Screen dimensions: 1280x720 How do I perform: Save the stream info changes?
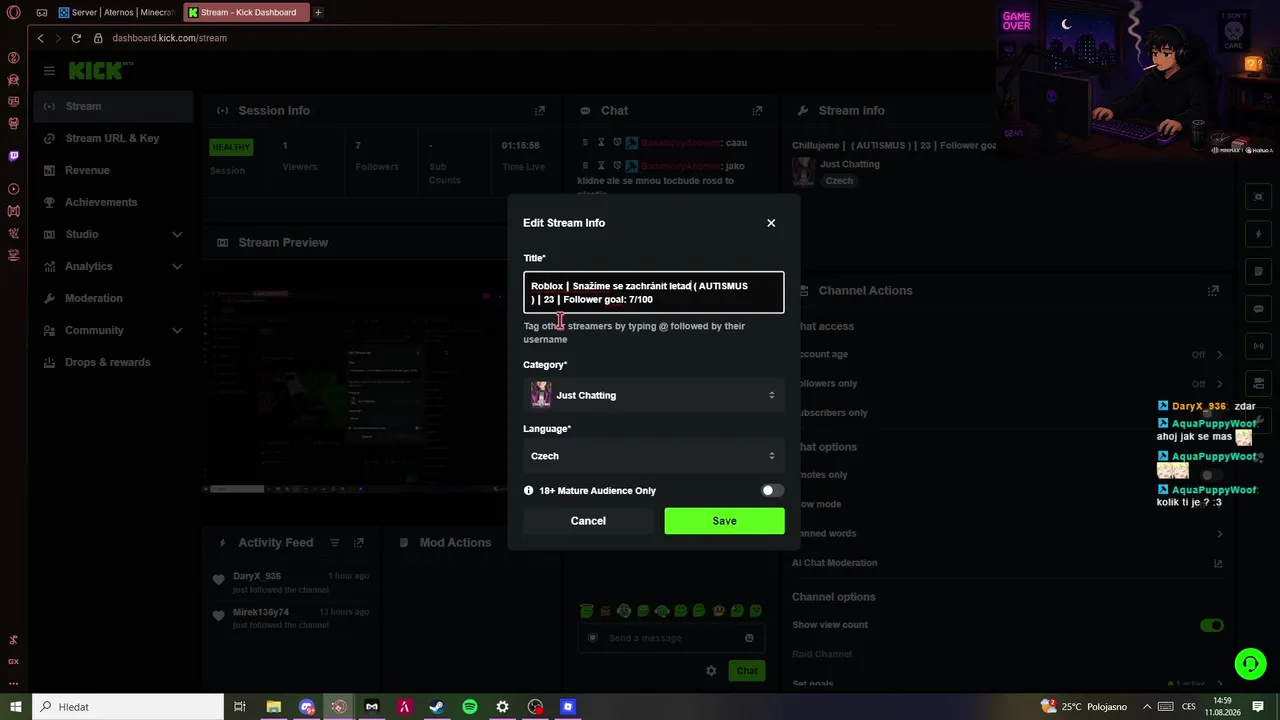point(725,521)
